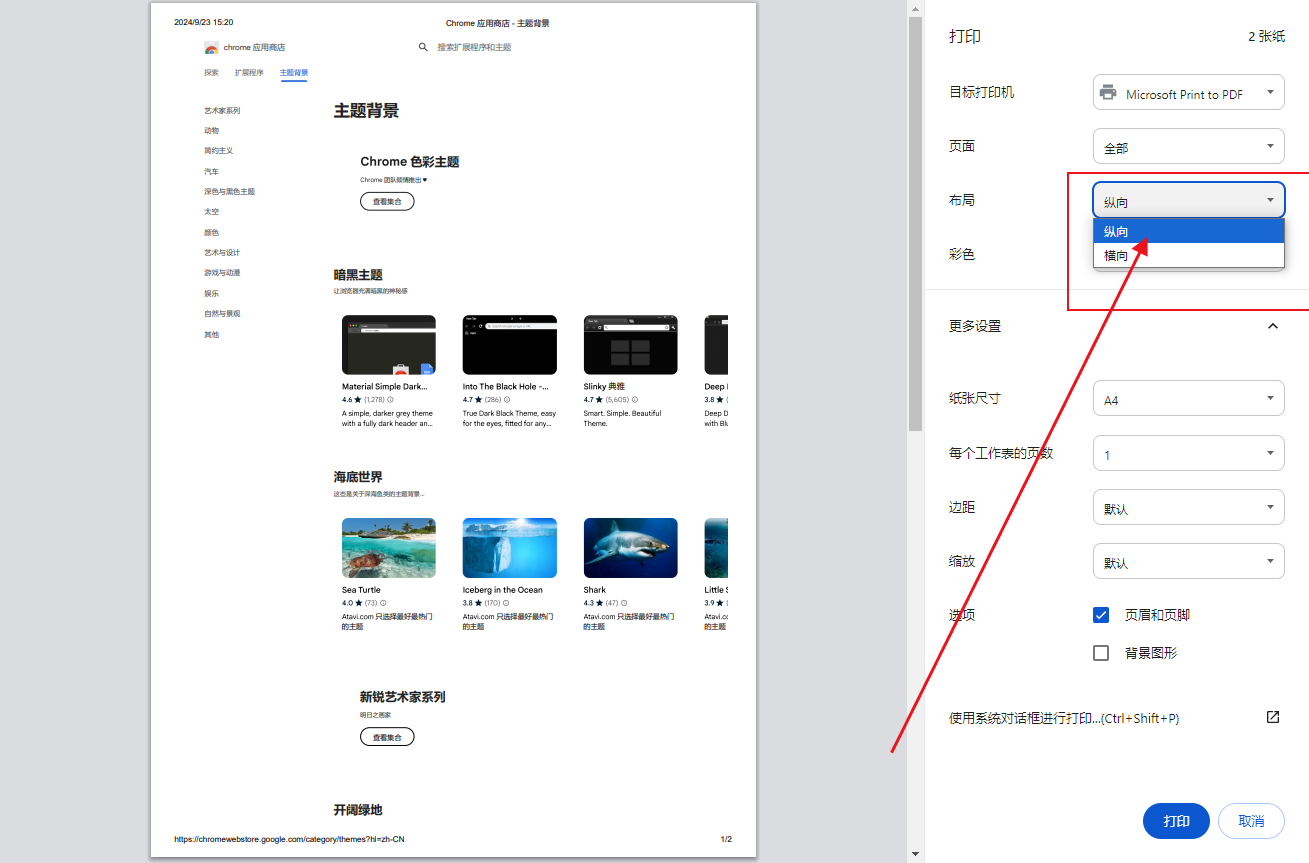Open the Margins dropdown
The image size is (1309, 863).
coord(1188,507)
